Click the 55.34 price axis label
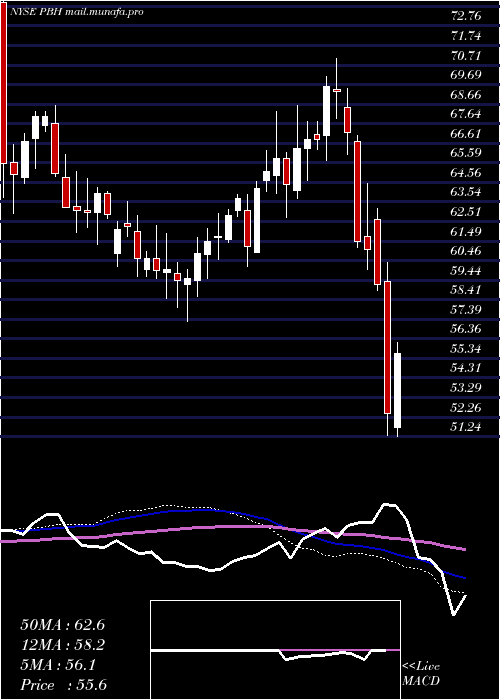Viewport: 500px width, 700px height. (466, 349)
